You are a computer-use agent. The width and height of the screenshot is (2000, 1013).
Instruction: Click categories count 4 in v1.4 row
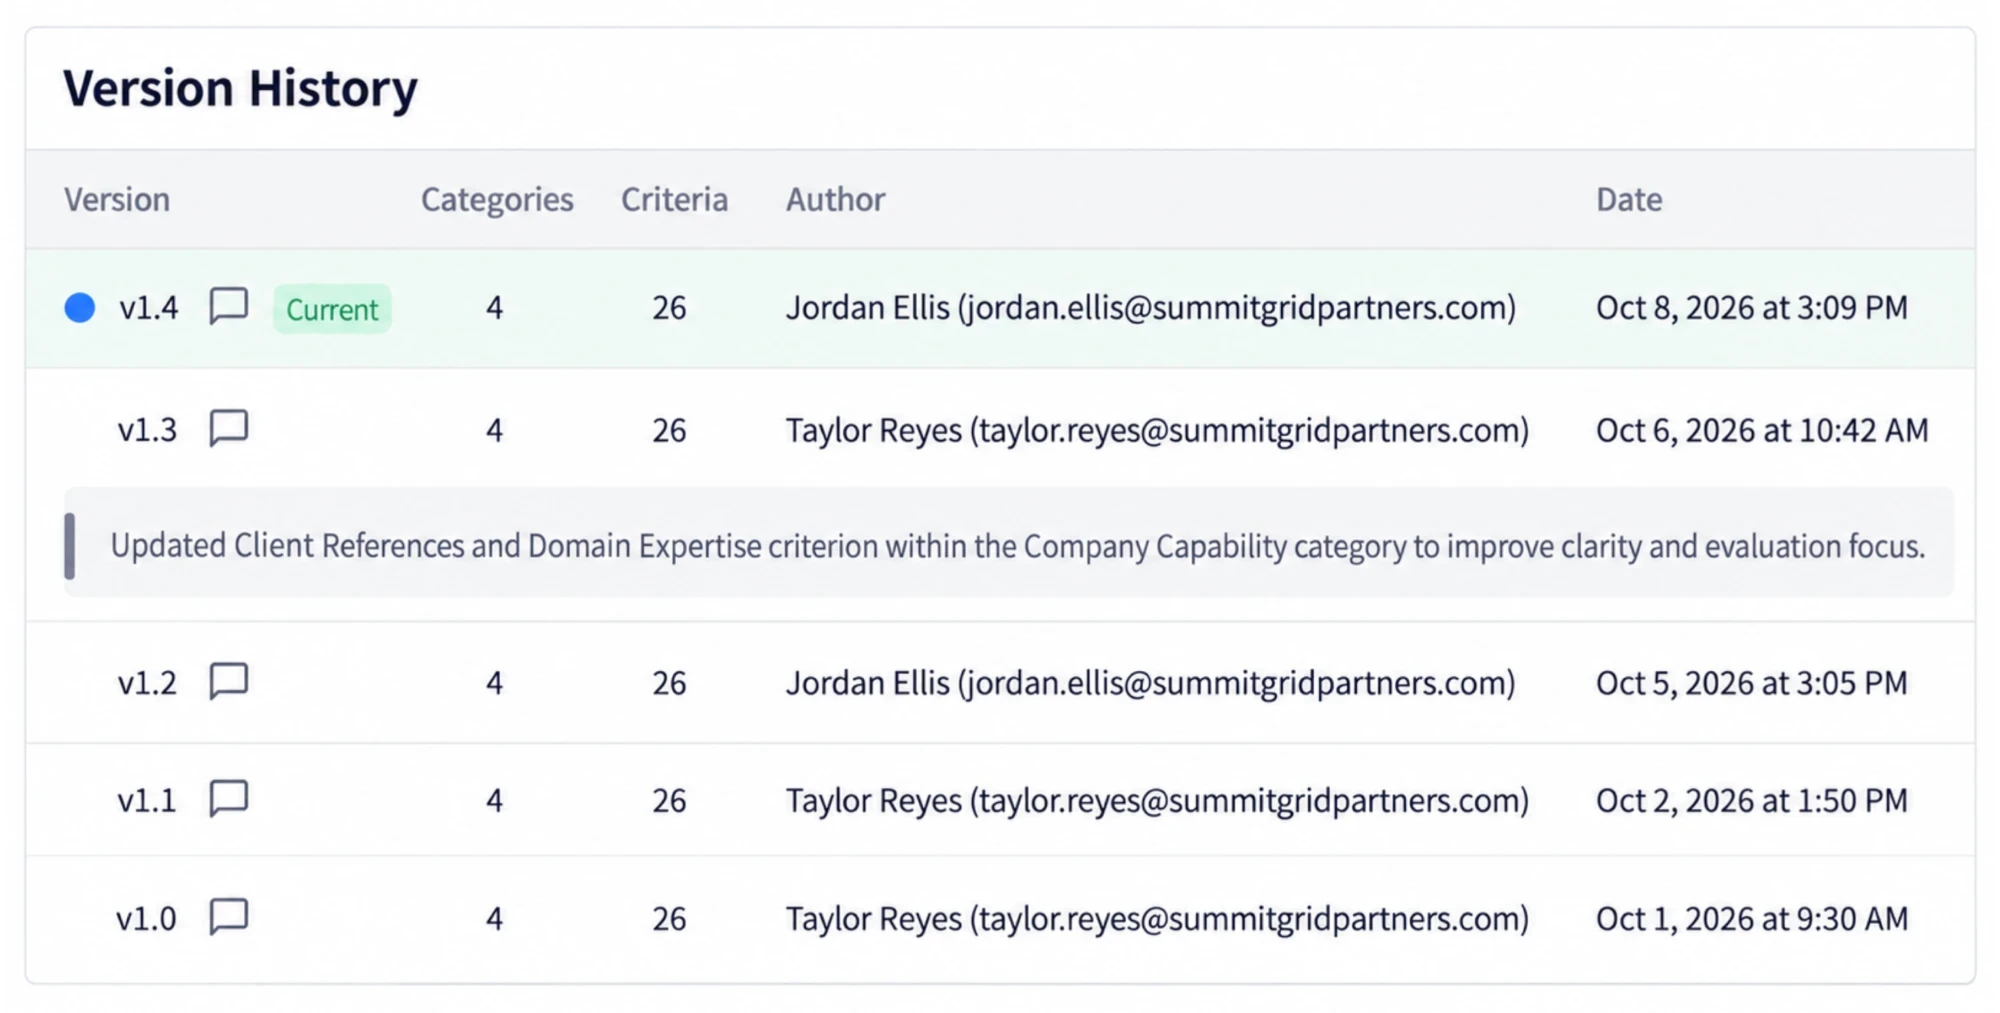click(x=494, y=307)
